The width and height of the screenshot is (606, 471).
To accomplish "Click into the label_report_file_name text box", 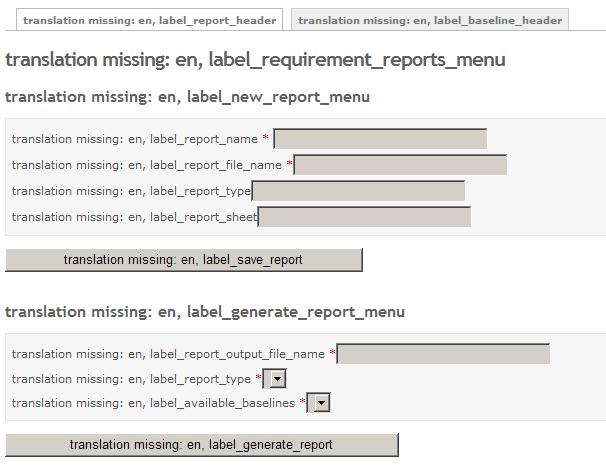I will pos(400,165).
